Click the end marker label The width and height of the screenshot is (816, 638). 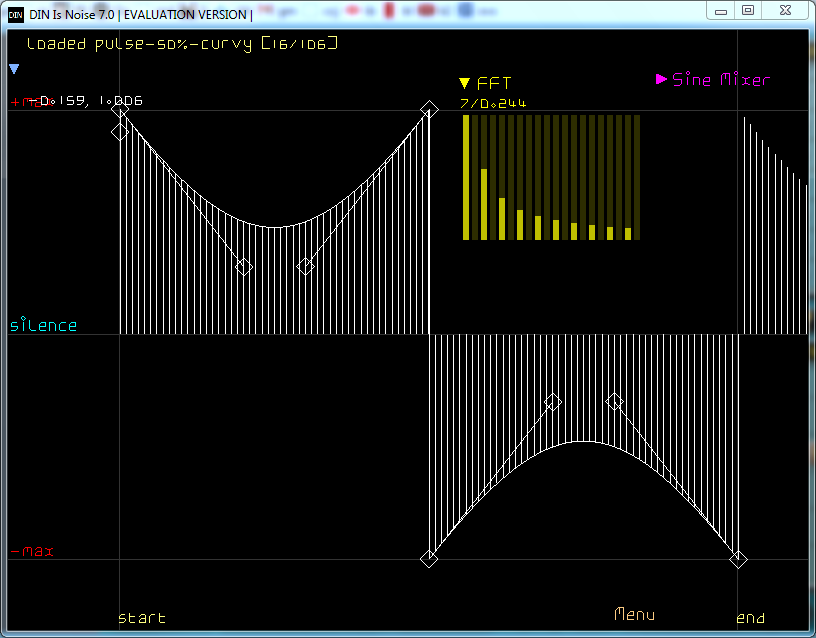(750, 618)
